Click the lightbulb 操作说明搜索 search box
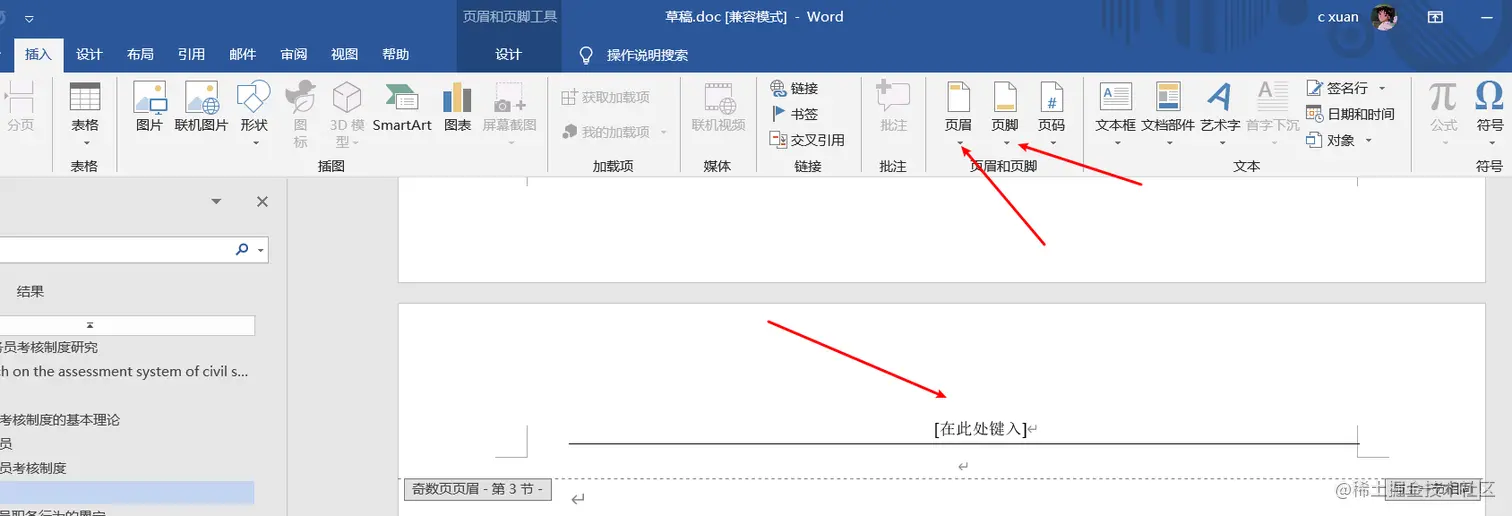 click(x=634, y=55)
